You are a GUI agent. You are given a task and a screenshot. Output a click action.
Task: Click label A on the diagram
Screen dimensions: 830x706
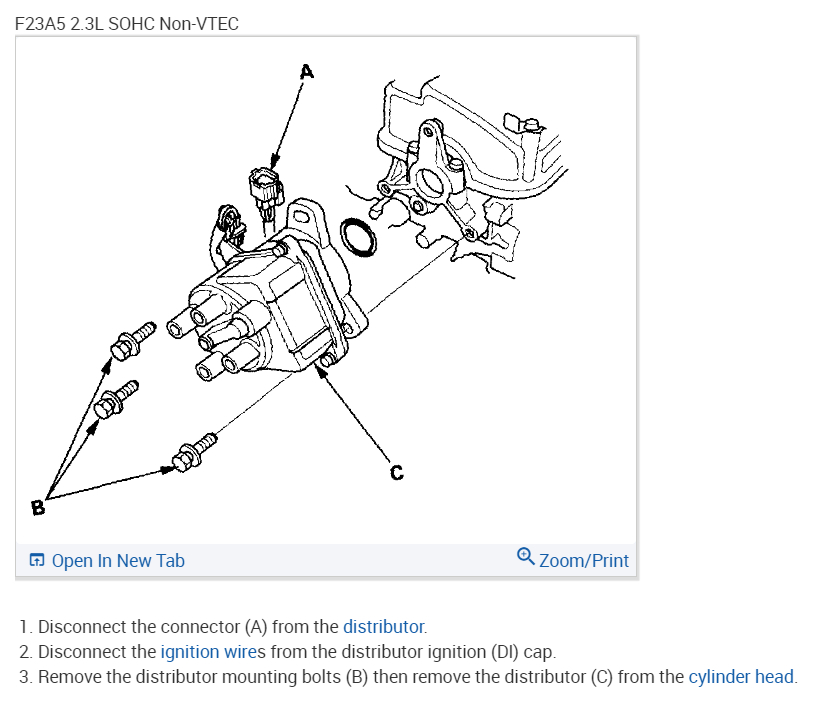(307, 71)
